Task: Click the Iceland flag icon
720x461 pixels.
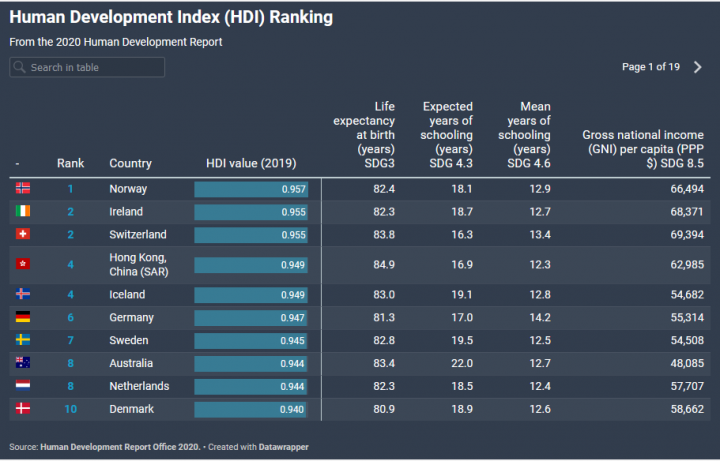Action: point(24,295)
